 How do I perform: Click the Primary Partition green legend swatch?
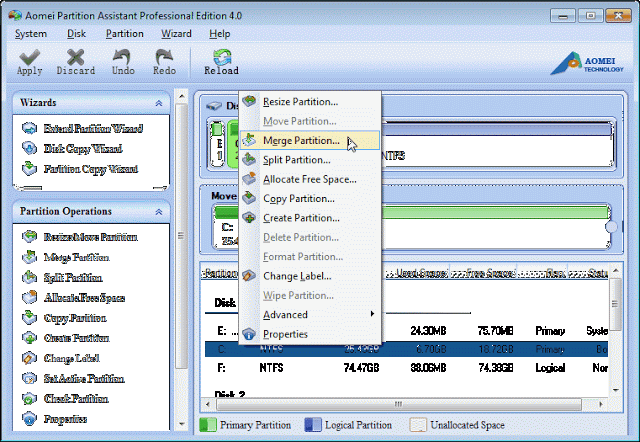(208, 425)
